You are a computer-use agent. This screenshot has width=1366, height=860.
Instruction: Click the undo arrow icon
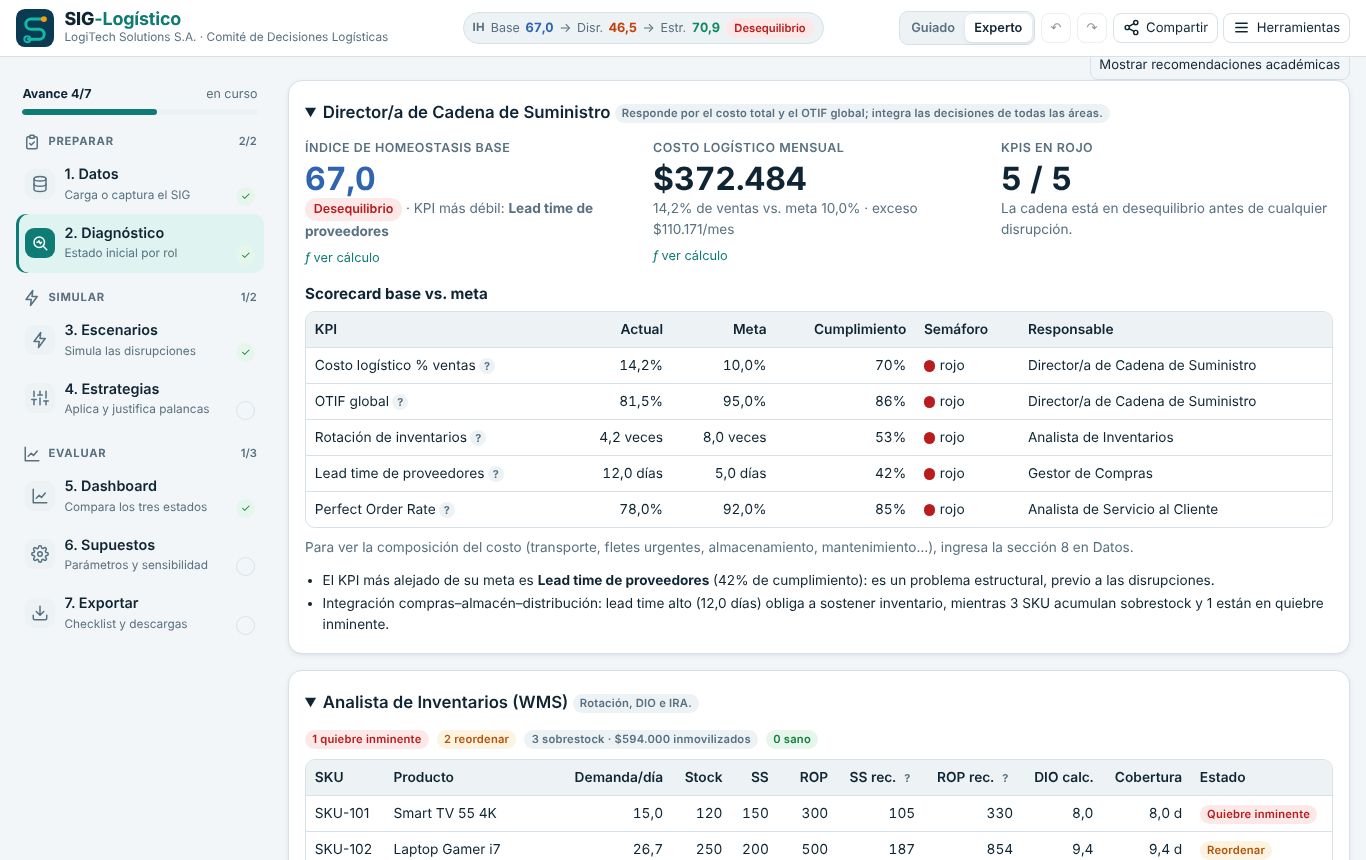pos(1056,28)
